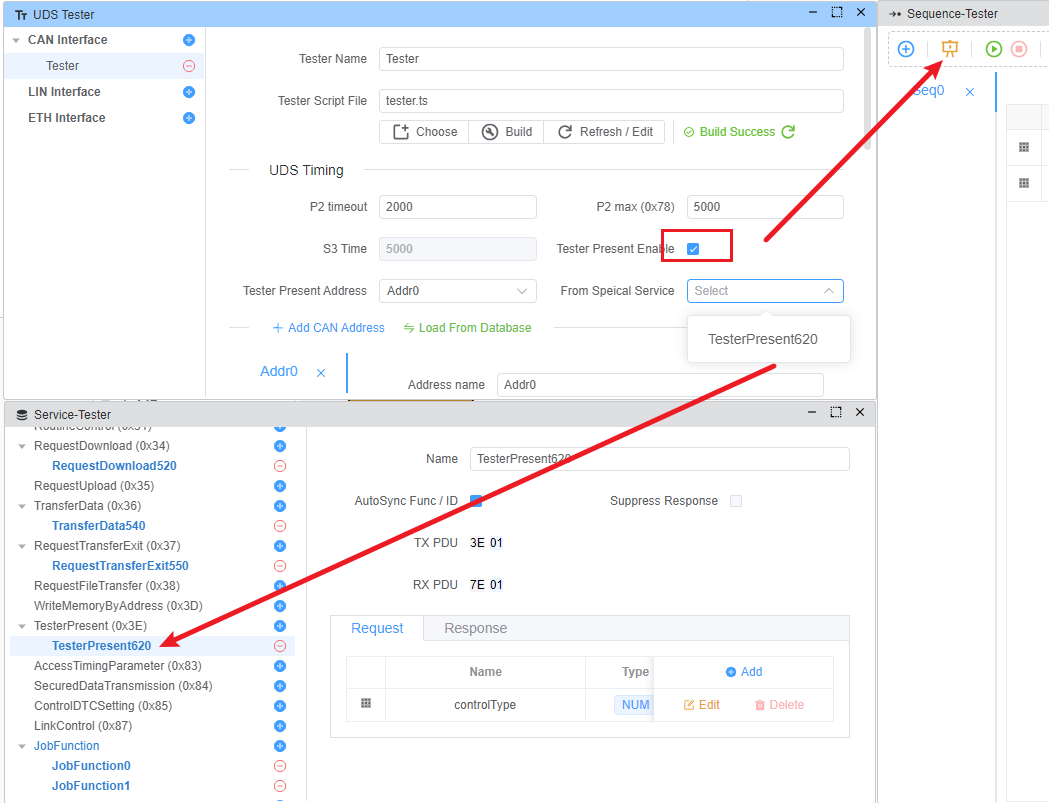Click the plus icon next to CAN Interface
1049x803 pixels.
(189, 40)
